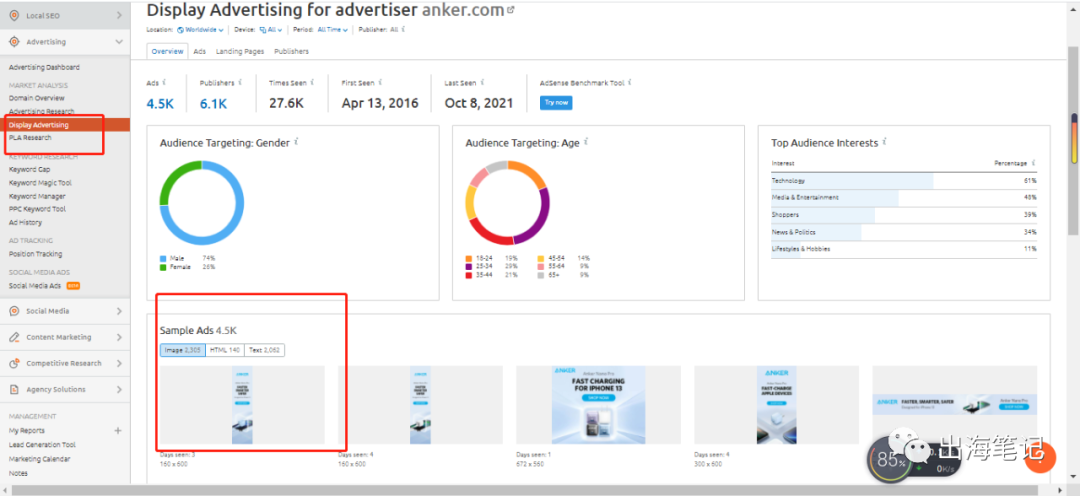Click the beta badge beside Social Media Ads
This screenshot has width=1080, height=496.
(74, 285)
